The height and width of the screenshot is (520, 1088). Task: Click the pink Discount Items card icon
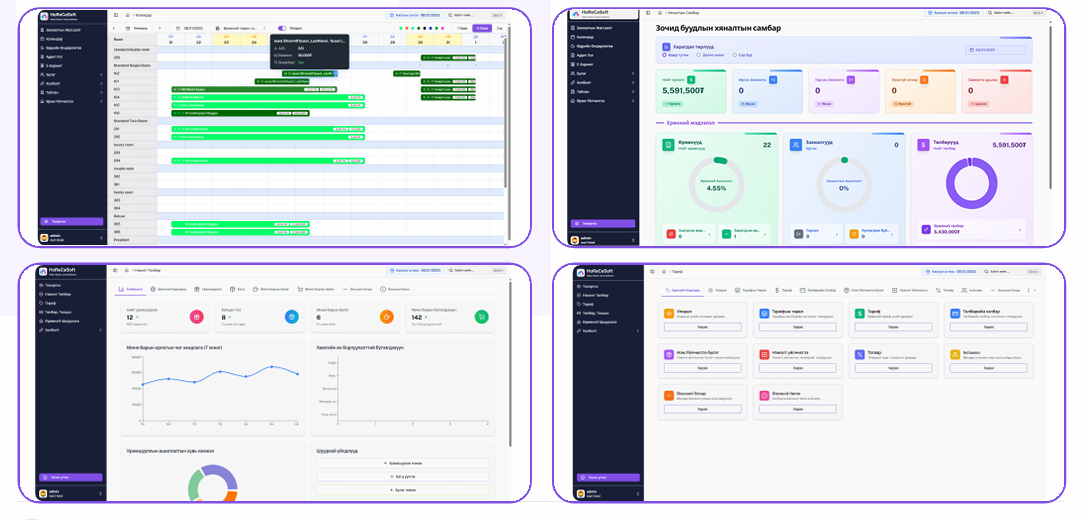coord(763,395)
